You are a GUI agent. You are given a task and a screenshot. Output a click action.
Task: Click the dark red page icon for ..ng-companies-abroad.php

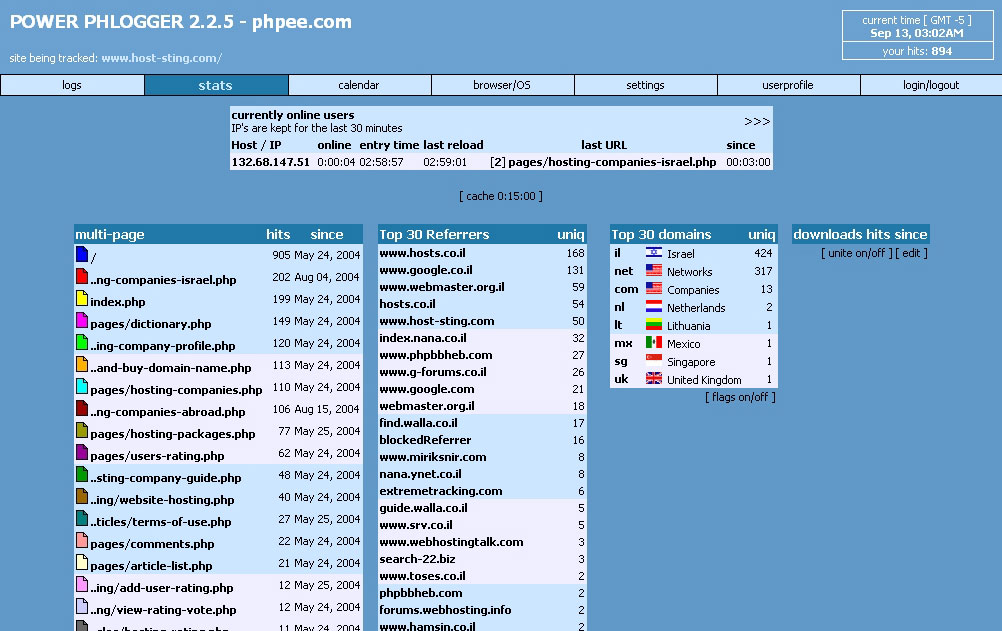pyautogui.click(x=82, y=409)
